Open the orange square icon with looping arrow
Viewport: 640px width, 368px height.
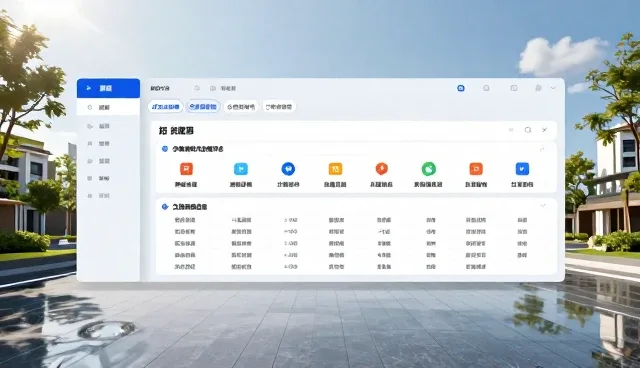click(476, 169)
